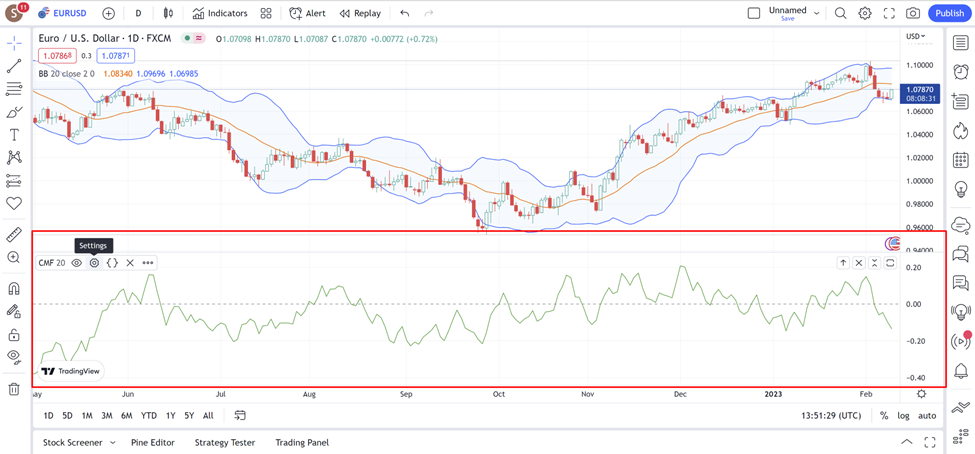
Task: Toggle lock all drawing tools
Action: [x=14, y=335]
